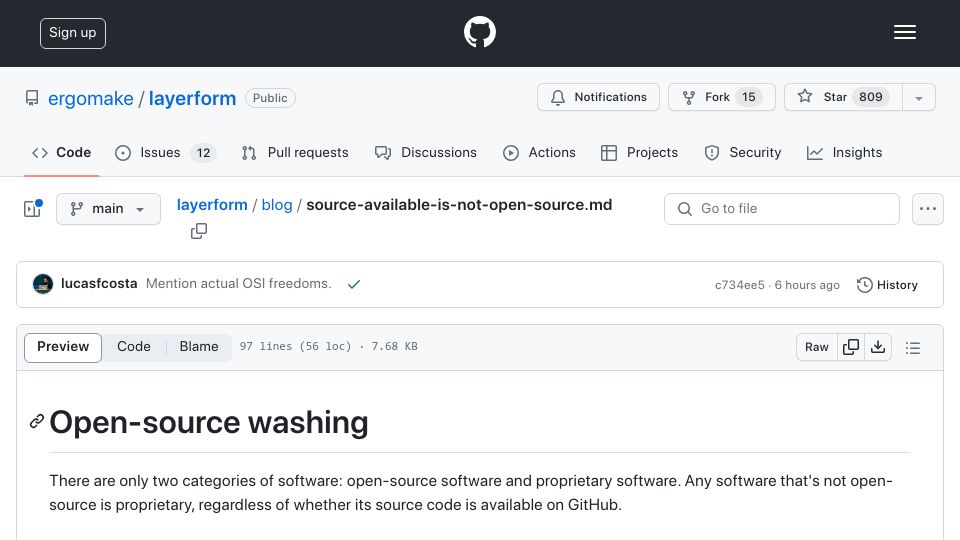Fork the repository
Viewport: 960px width, 540px height.
[721, 97]
